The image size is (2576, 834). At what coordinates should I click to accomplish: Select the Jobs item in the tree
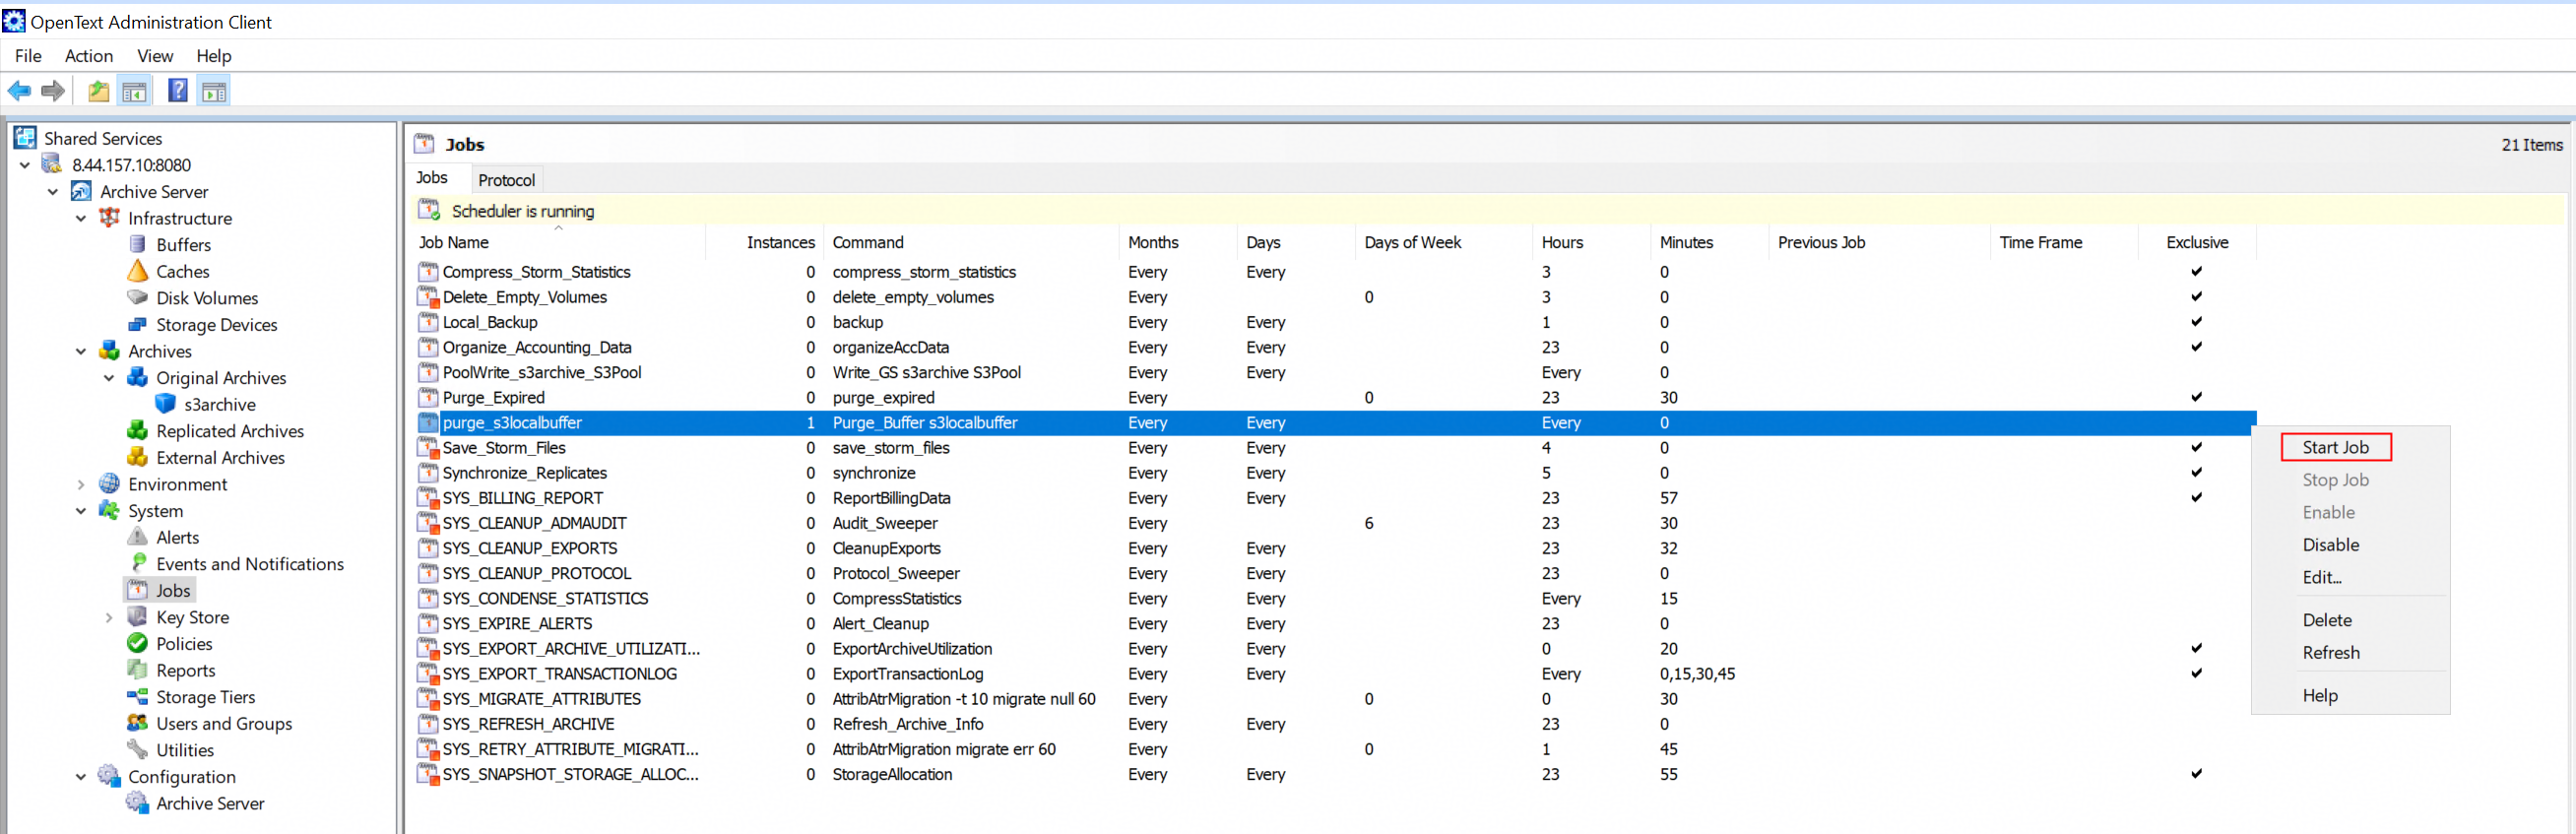pyautogui.click(x=173, y=590)
